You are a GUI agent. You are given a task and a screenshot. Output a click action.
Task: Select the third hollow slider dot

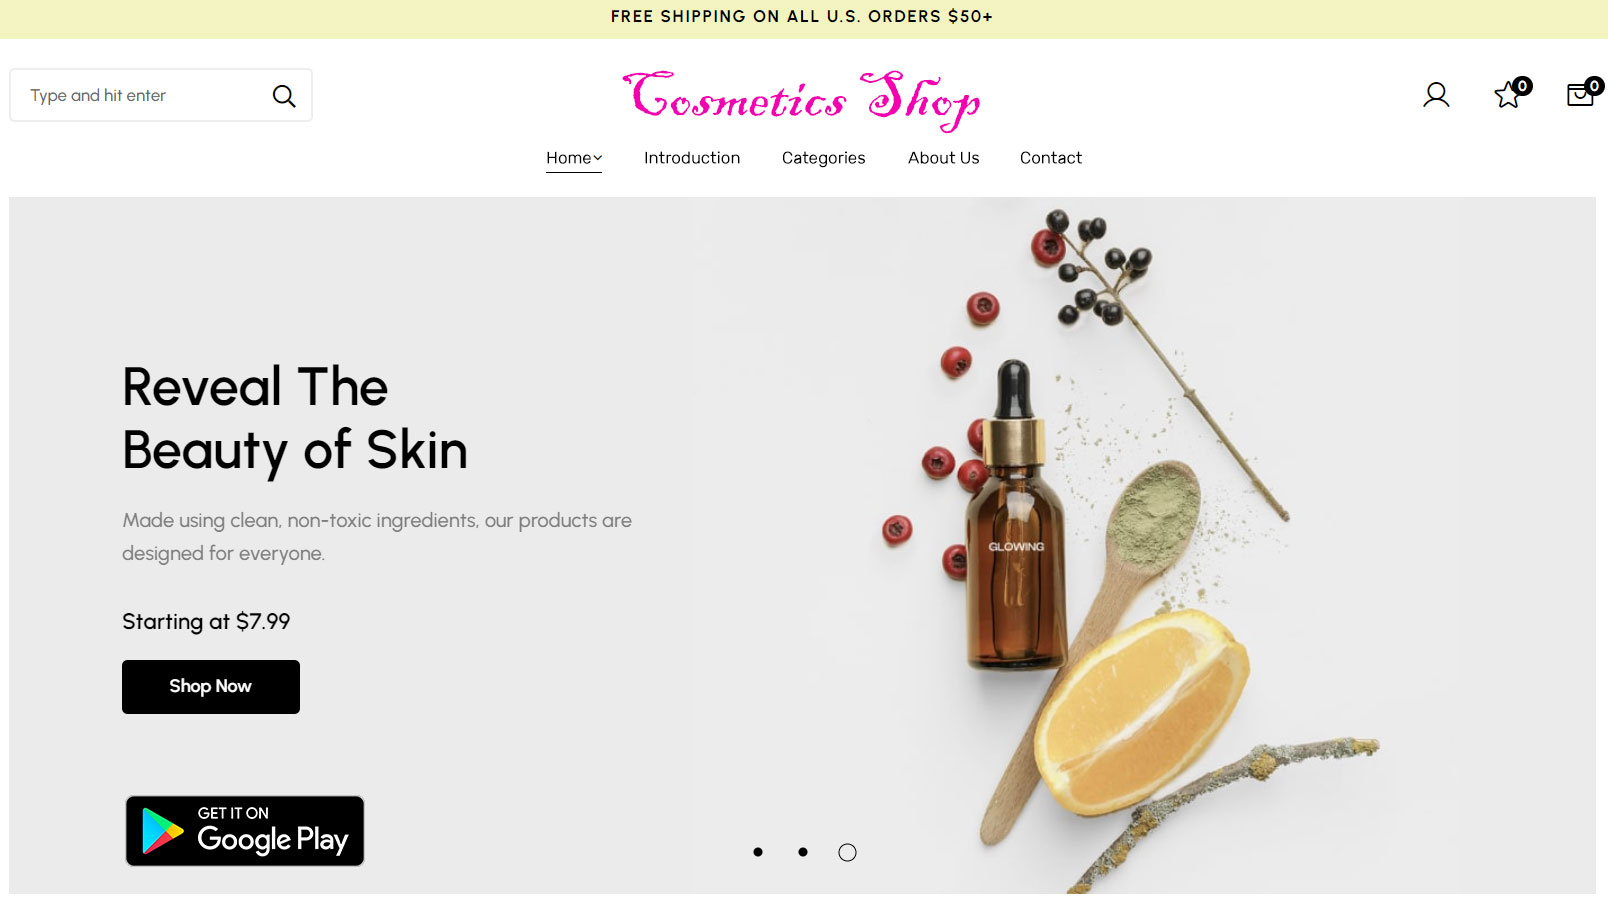click(x=847, y=852)
